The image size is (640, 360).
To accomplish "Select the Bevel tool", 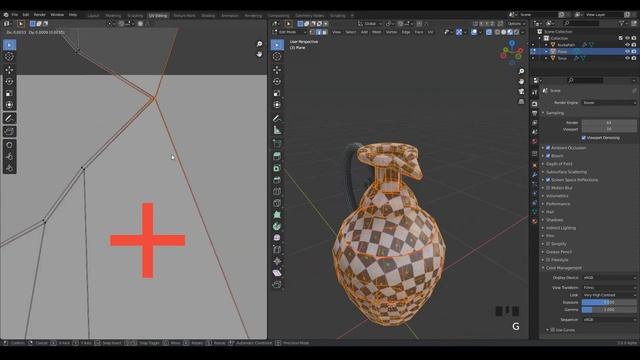I will [277, 180].
